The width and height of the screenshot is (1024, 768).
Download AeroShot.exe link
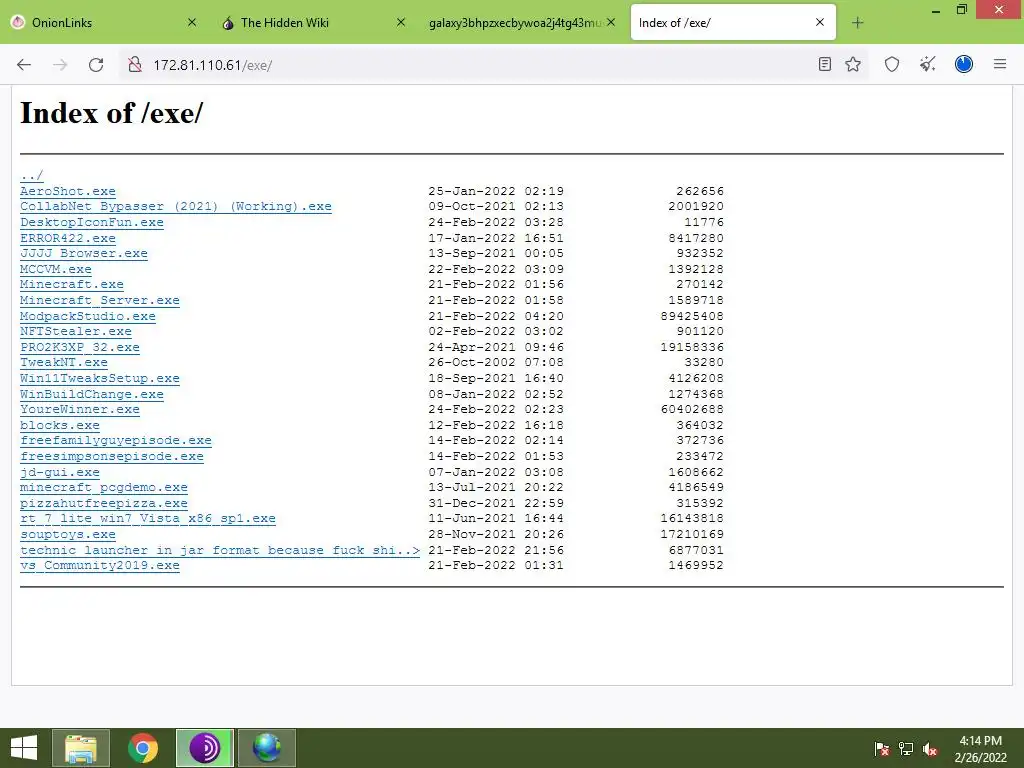pos(68,191)
